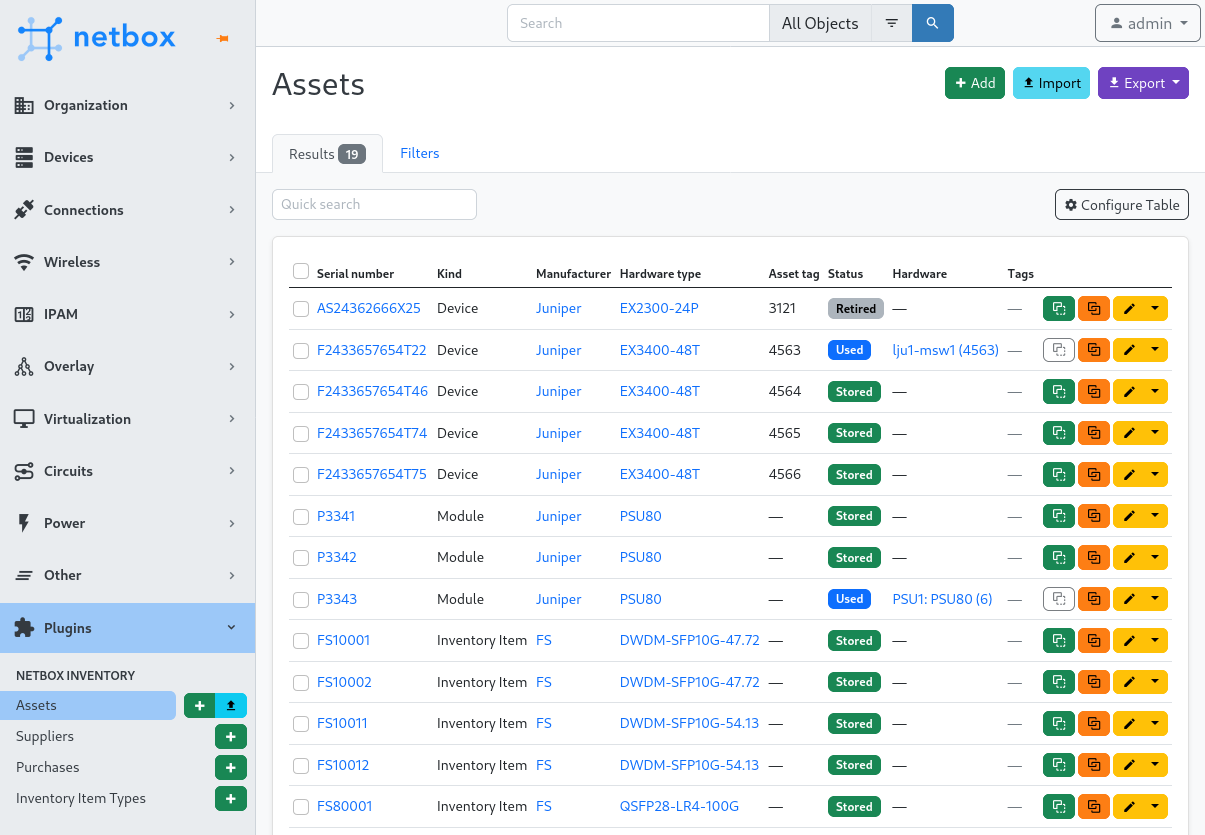Open the Suppliers sidebar link

tap(45, 737)
